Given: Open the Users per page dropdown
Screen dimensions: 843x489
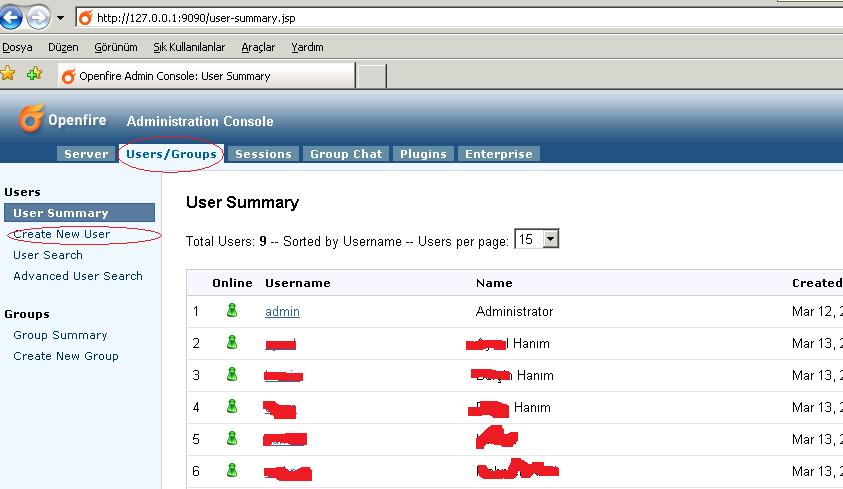Looking at the screenshot, I should click(537, 239).
